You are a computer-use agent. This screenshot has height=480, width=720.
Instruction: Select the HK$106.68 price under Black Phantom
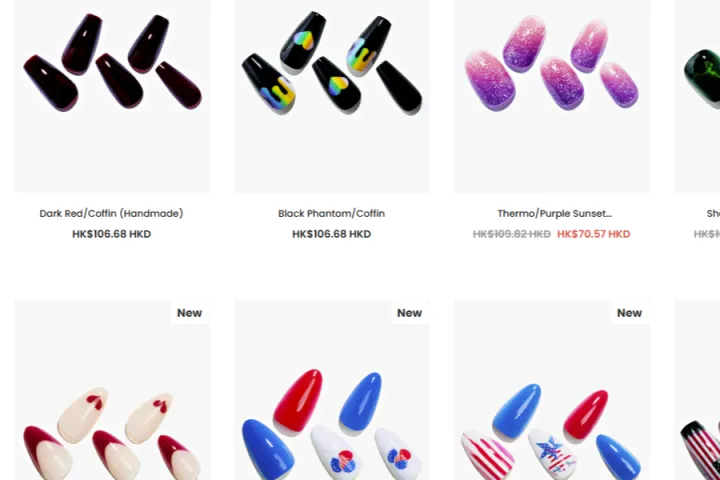pyautogui.click(x=332, y=234)
